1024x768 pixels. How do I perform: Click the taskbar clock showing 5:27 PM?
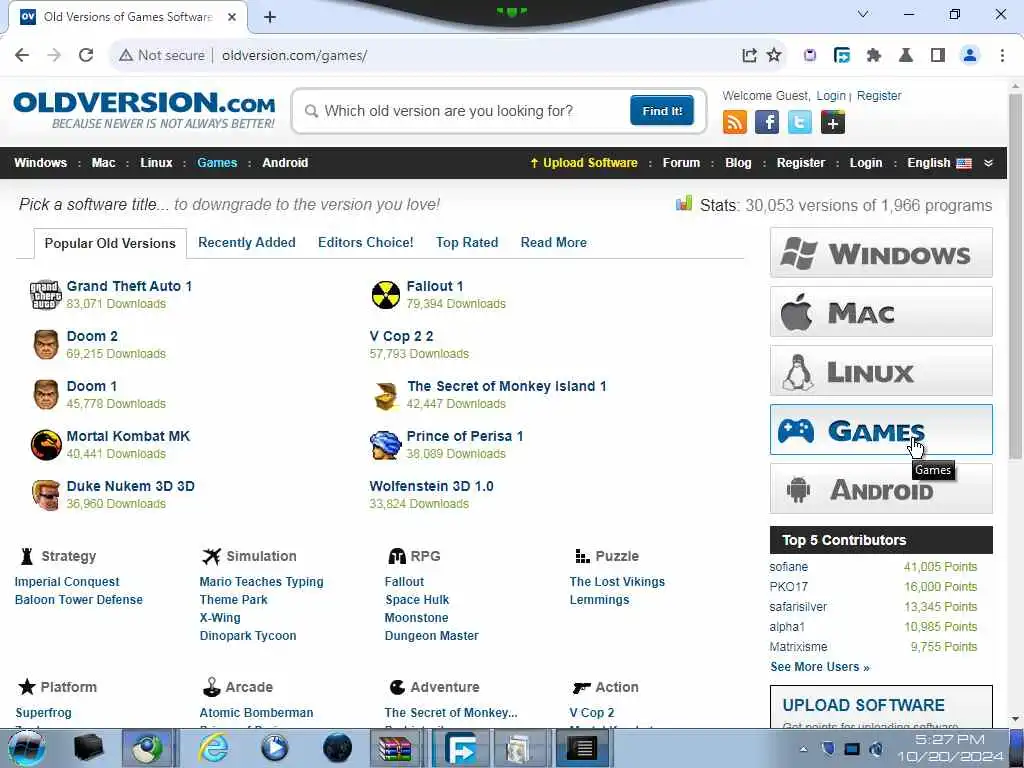[x=950, y=748]
